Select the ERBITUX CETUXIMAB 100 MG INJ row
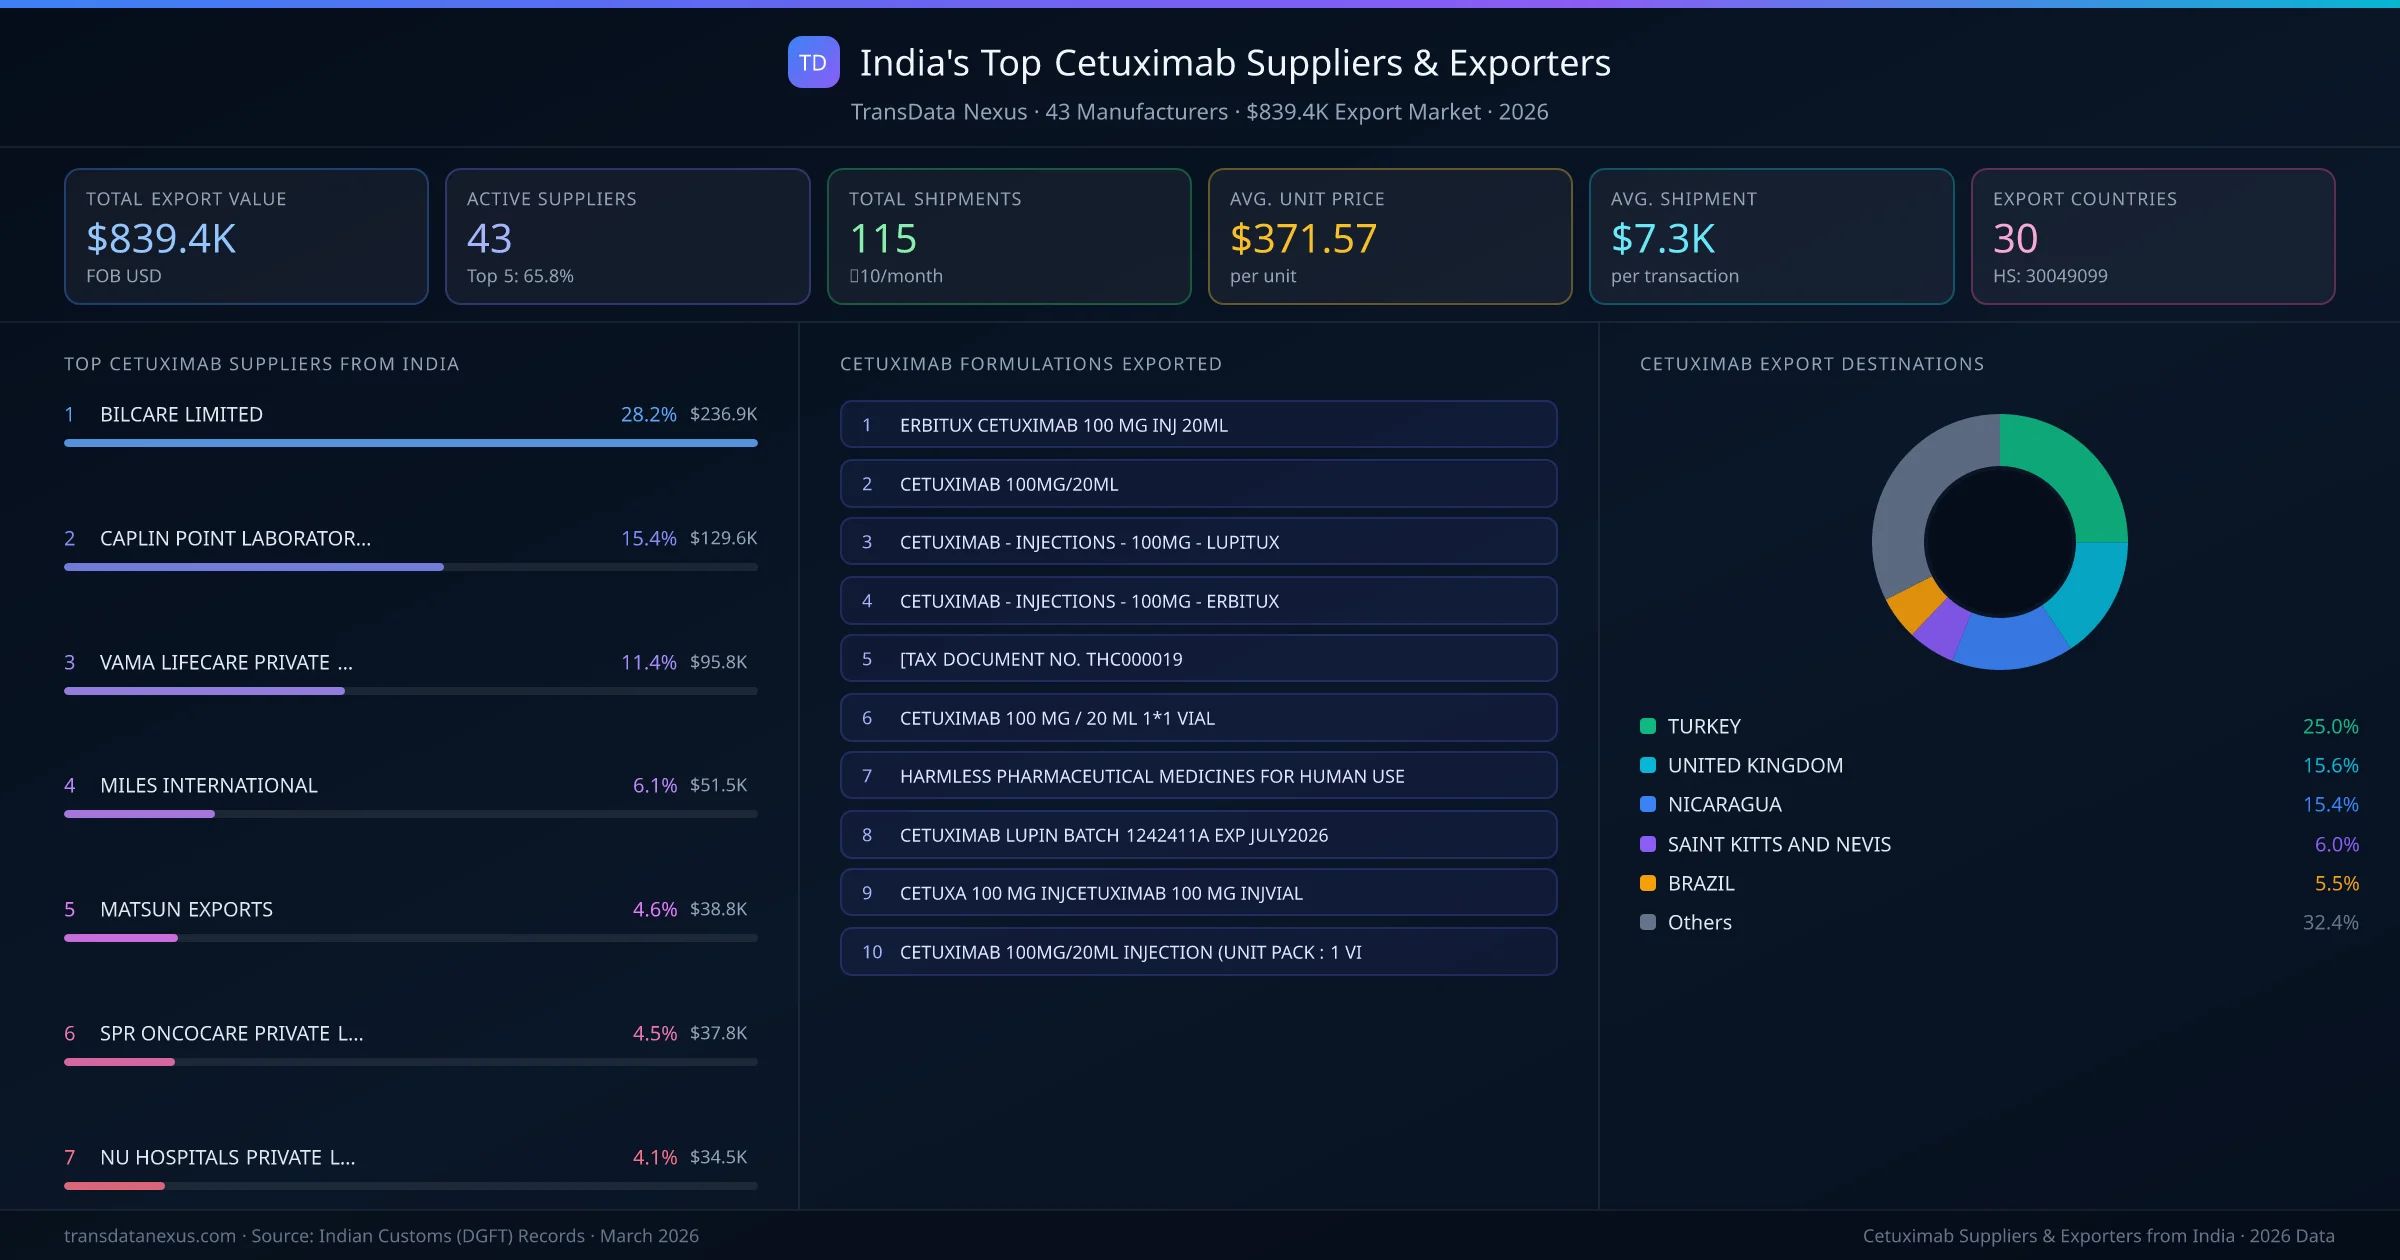The height and width of the screenshot is (1260, 2400). pyautogui.click(x=1198, y=424)
